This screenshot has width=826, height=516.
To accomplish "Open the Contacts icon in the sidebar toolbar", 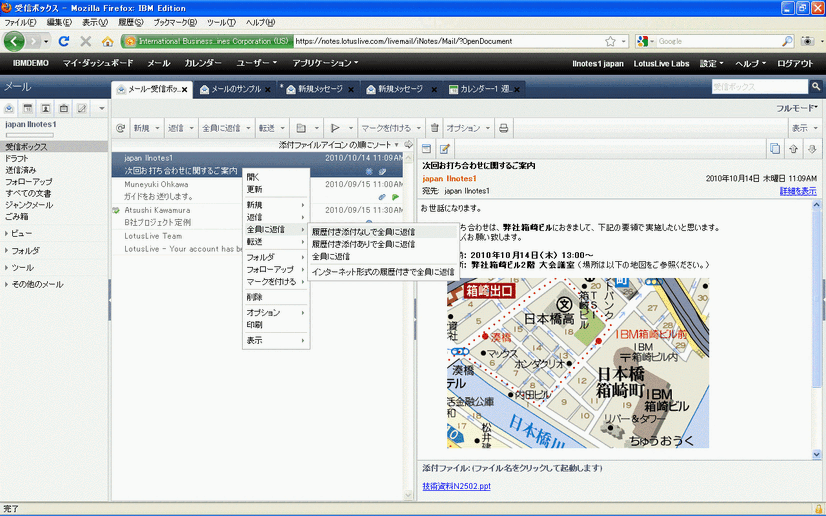I will coord(46,108).
